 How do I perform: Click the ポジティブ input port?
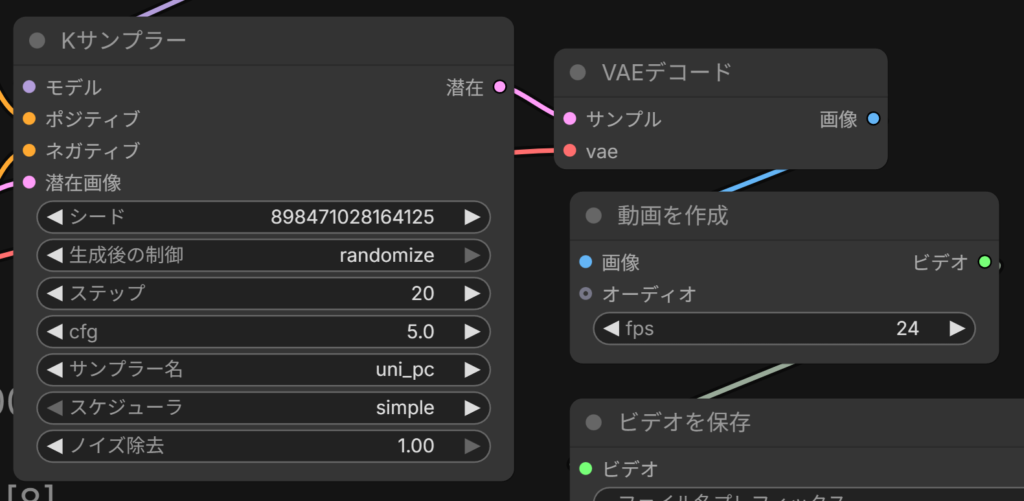29,119
